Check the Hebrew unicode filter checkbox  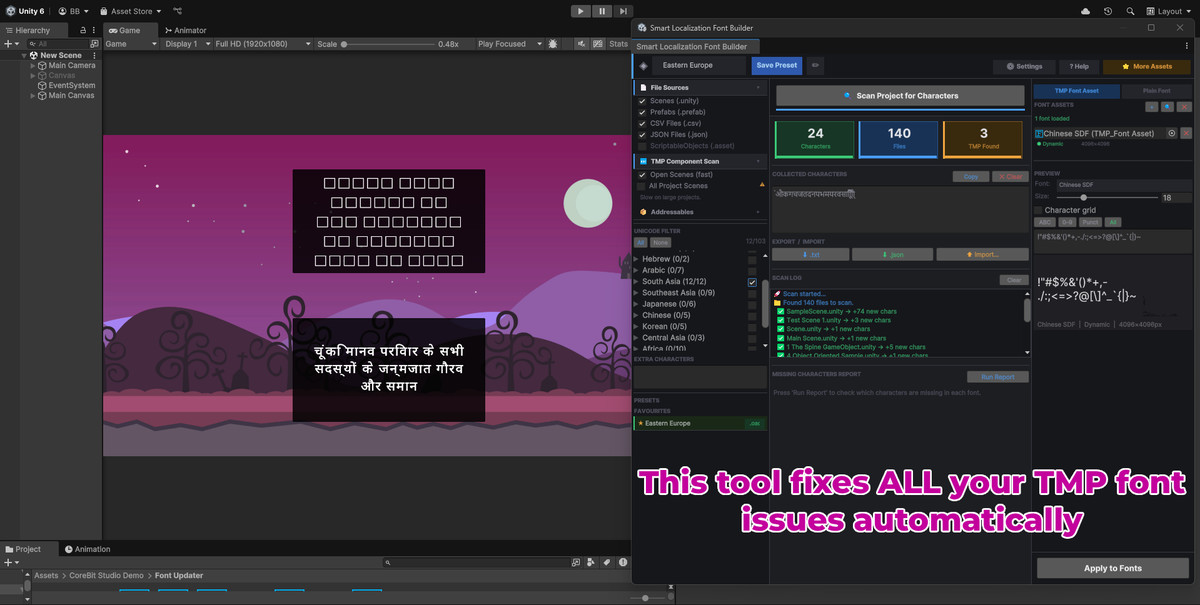[x=753, y=259]
